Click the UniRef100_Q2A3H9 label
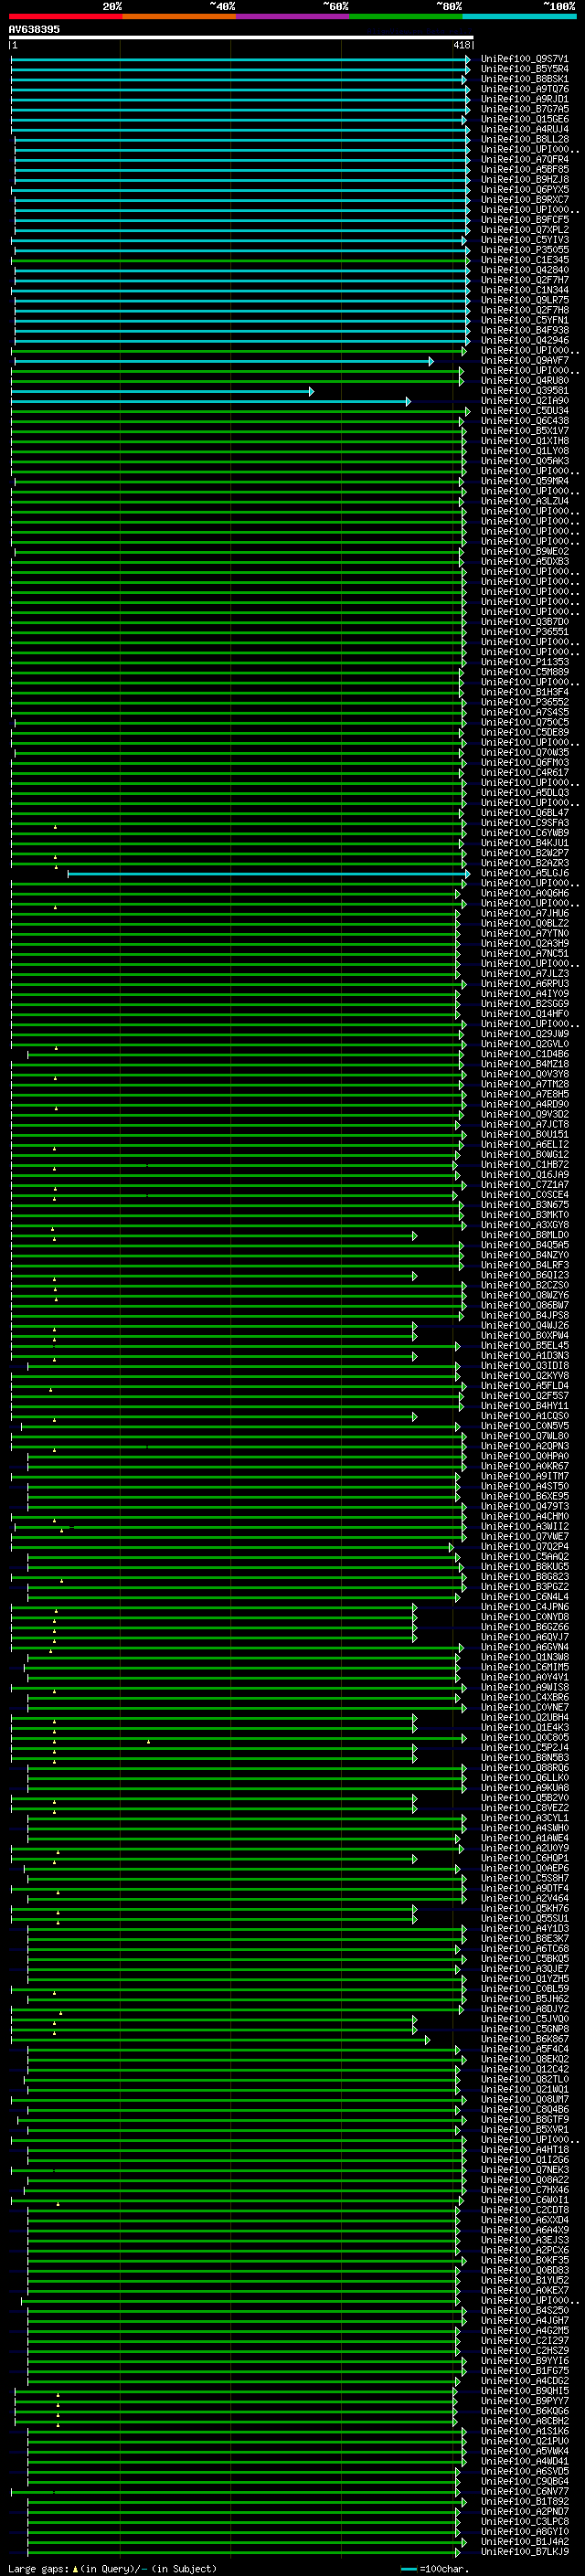This screenshot has width=585, height=2576. pos(524,943)
